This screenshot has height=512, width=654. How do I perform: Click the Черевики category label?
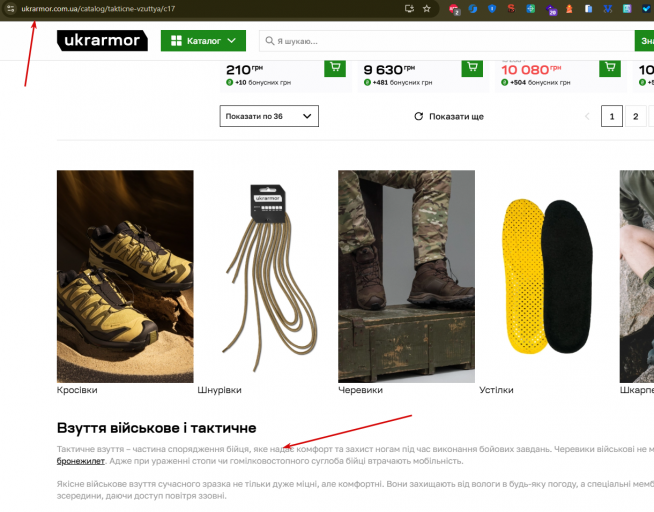coord(360,390)
